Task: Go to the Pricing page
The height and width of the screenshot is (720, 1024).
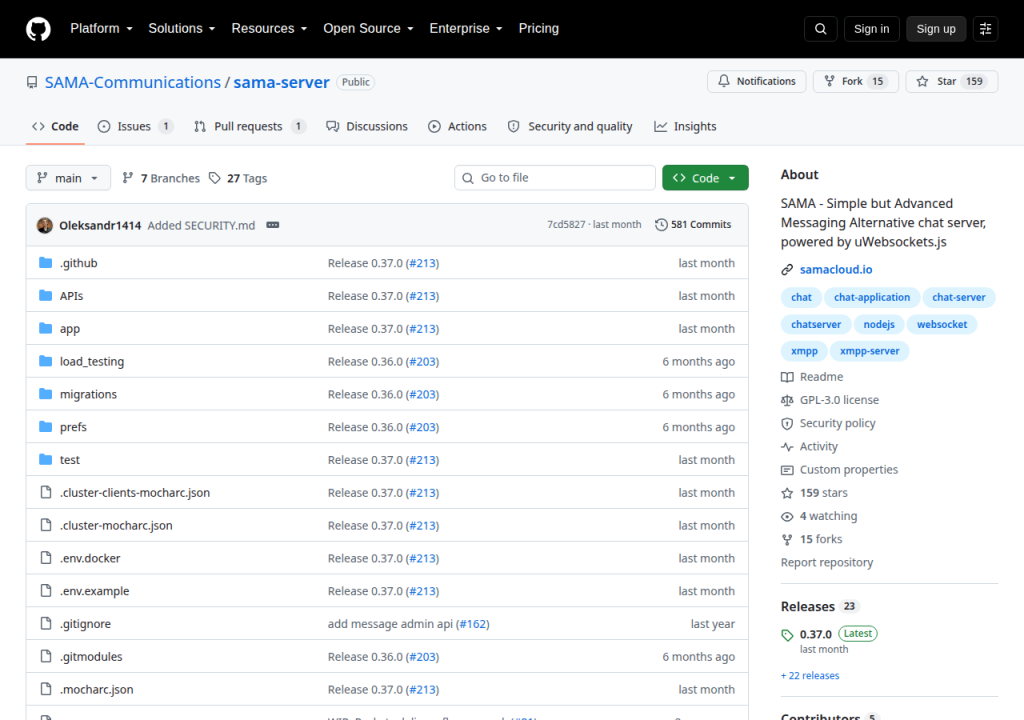Action: pos(538,29)
